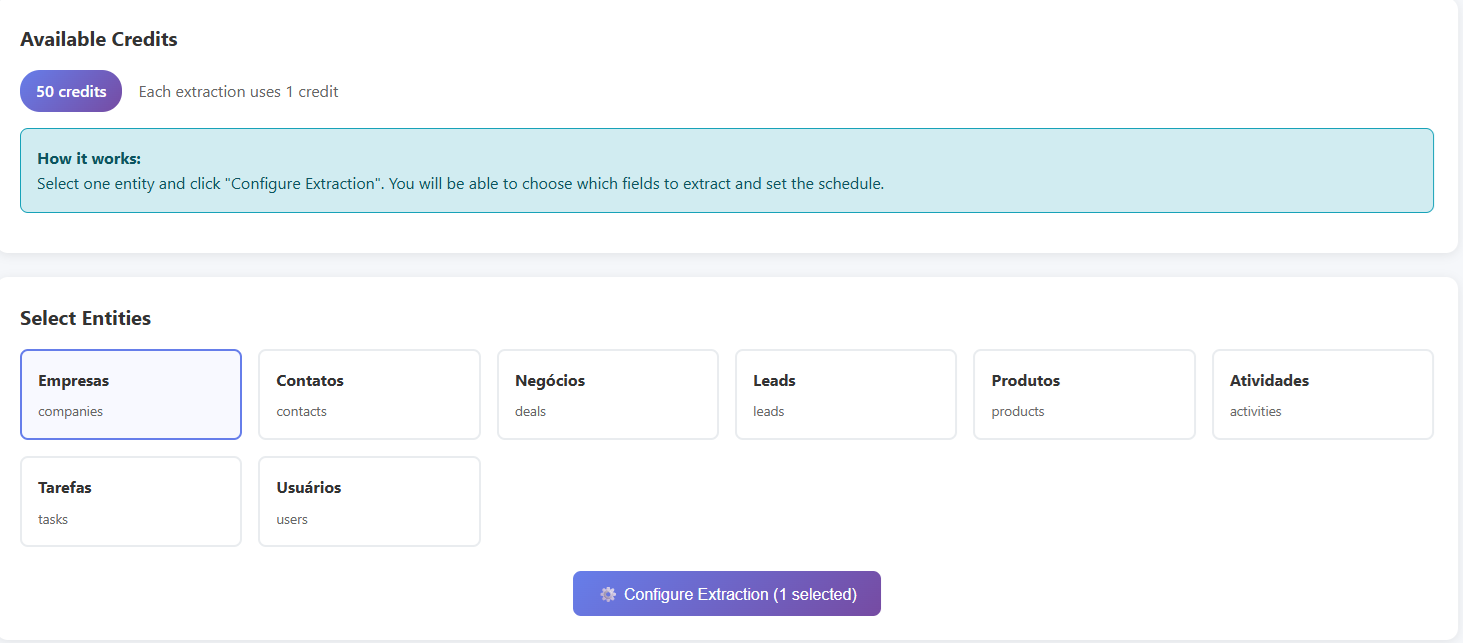This screenshot has width=1463, height=643.
Task: Click the 50 credits badge
Action: (x=71, y=91)
